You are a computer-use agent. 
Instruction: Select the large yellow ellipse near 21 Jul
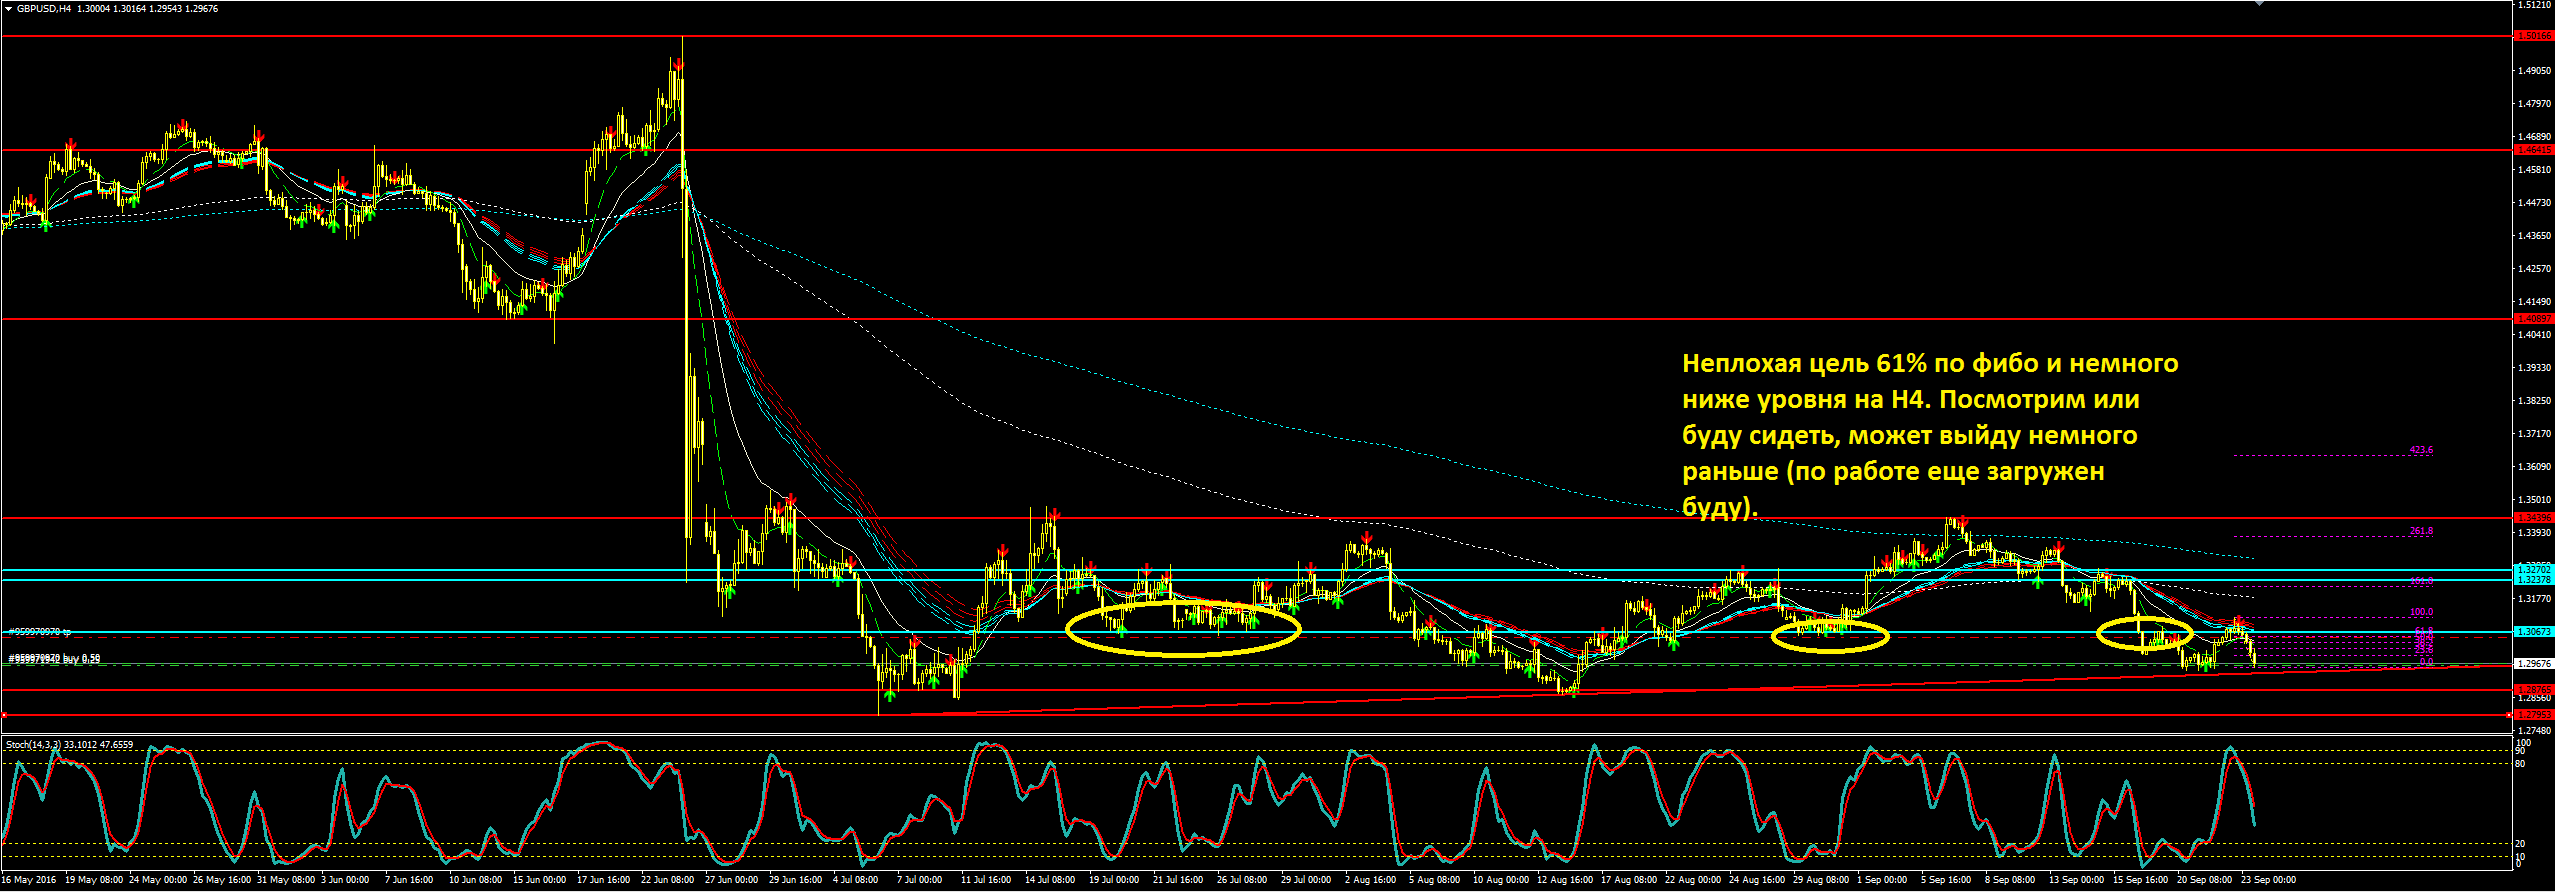point(1183,628)
